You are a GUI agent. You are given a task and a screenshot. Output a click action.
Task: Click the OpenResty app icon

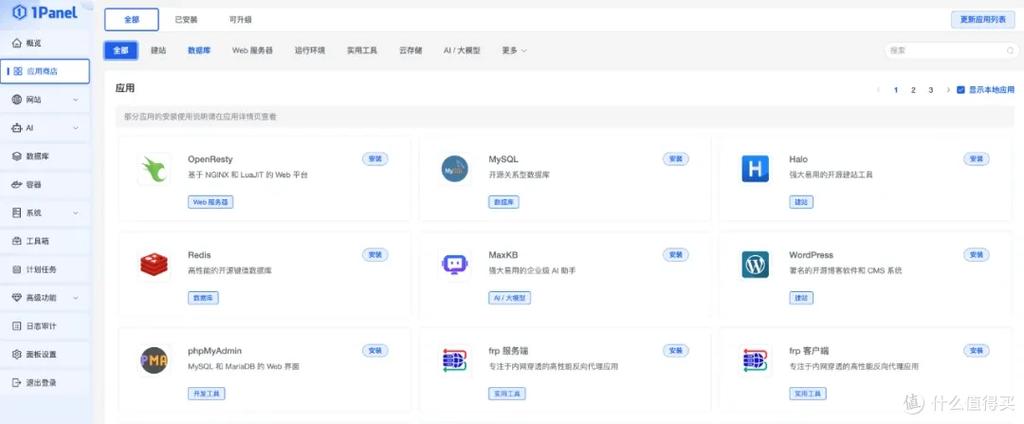pyautogui.click(x=154, y=169)
